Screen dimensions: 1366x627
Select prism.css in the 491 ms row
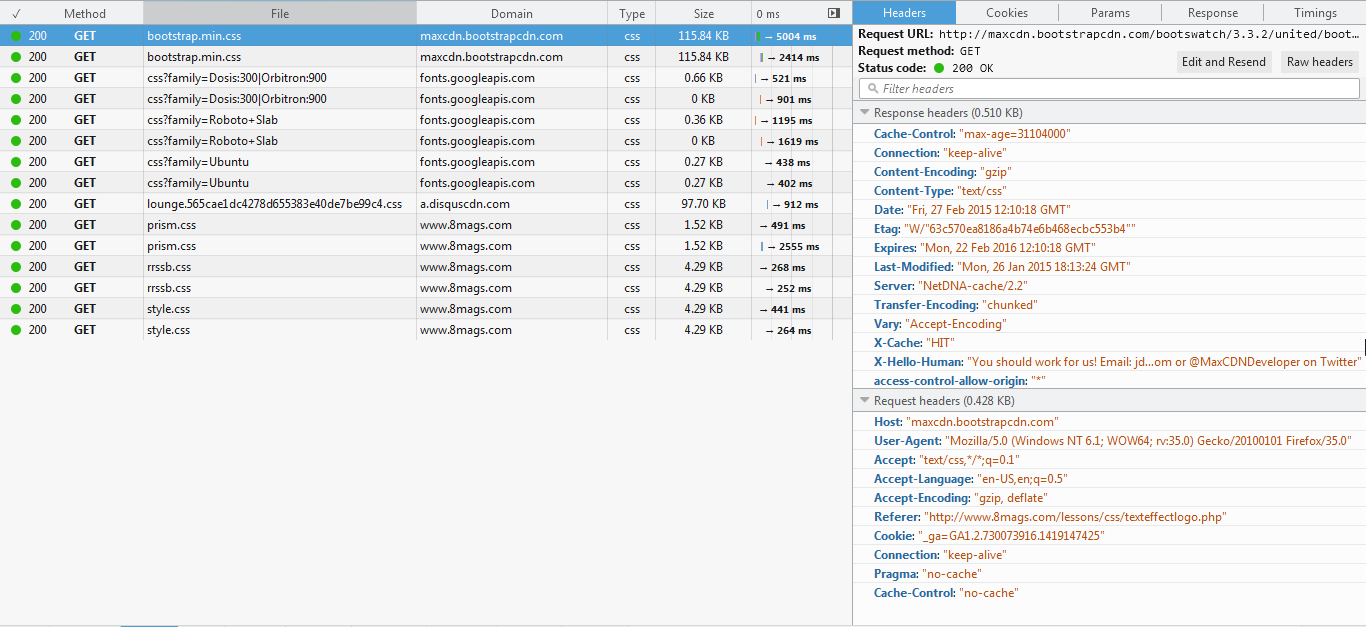point(171,225)
